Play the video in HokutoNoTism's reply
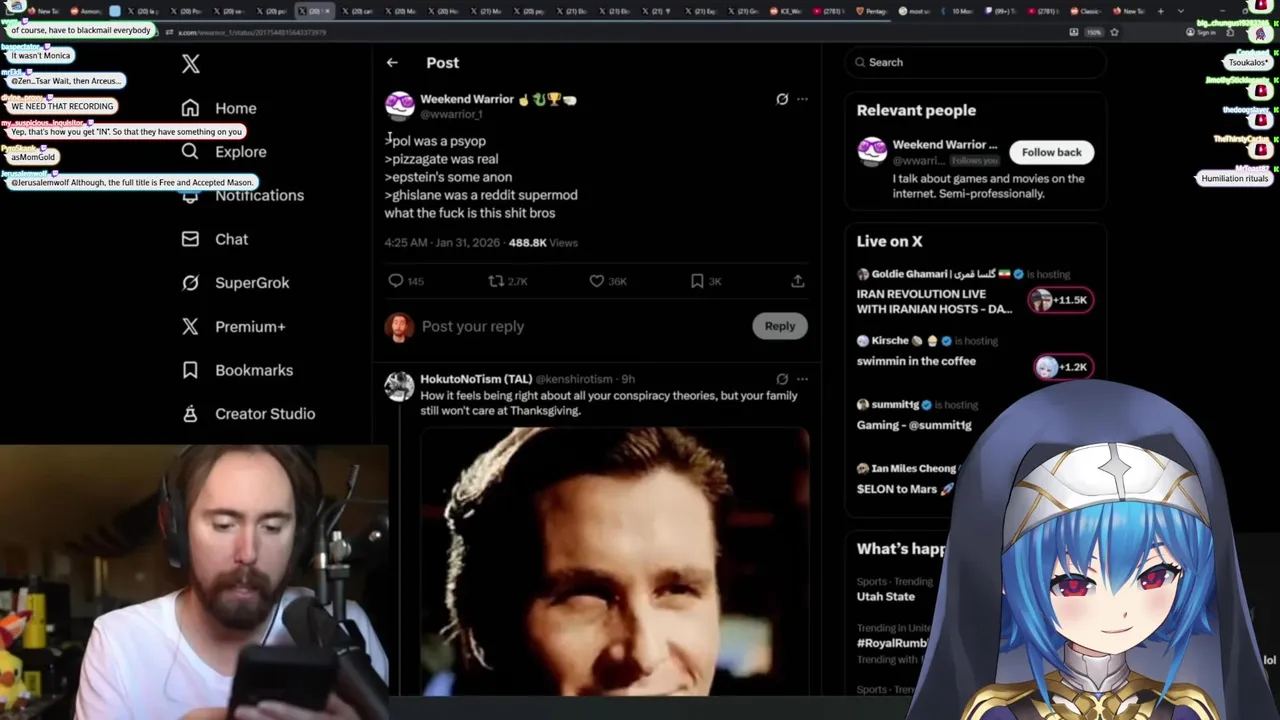The image size is (1280, 720). point(614,560)
